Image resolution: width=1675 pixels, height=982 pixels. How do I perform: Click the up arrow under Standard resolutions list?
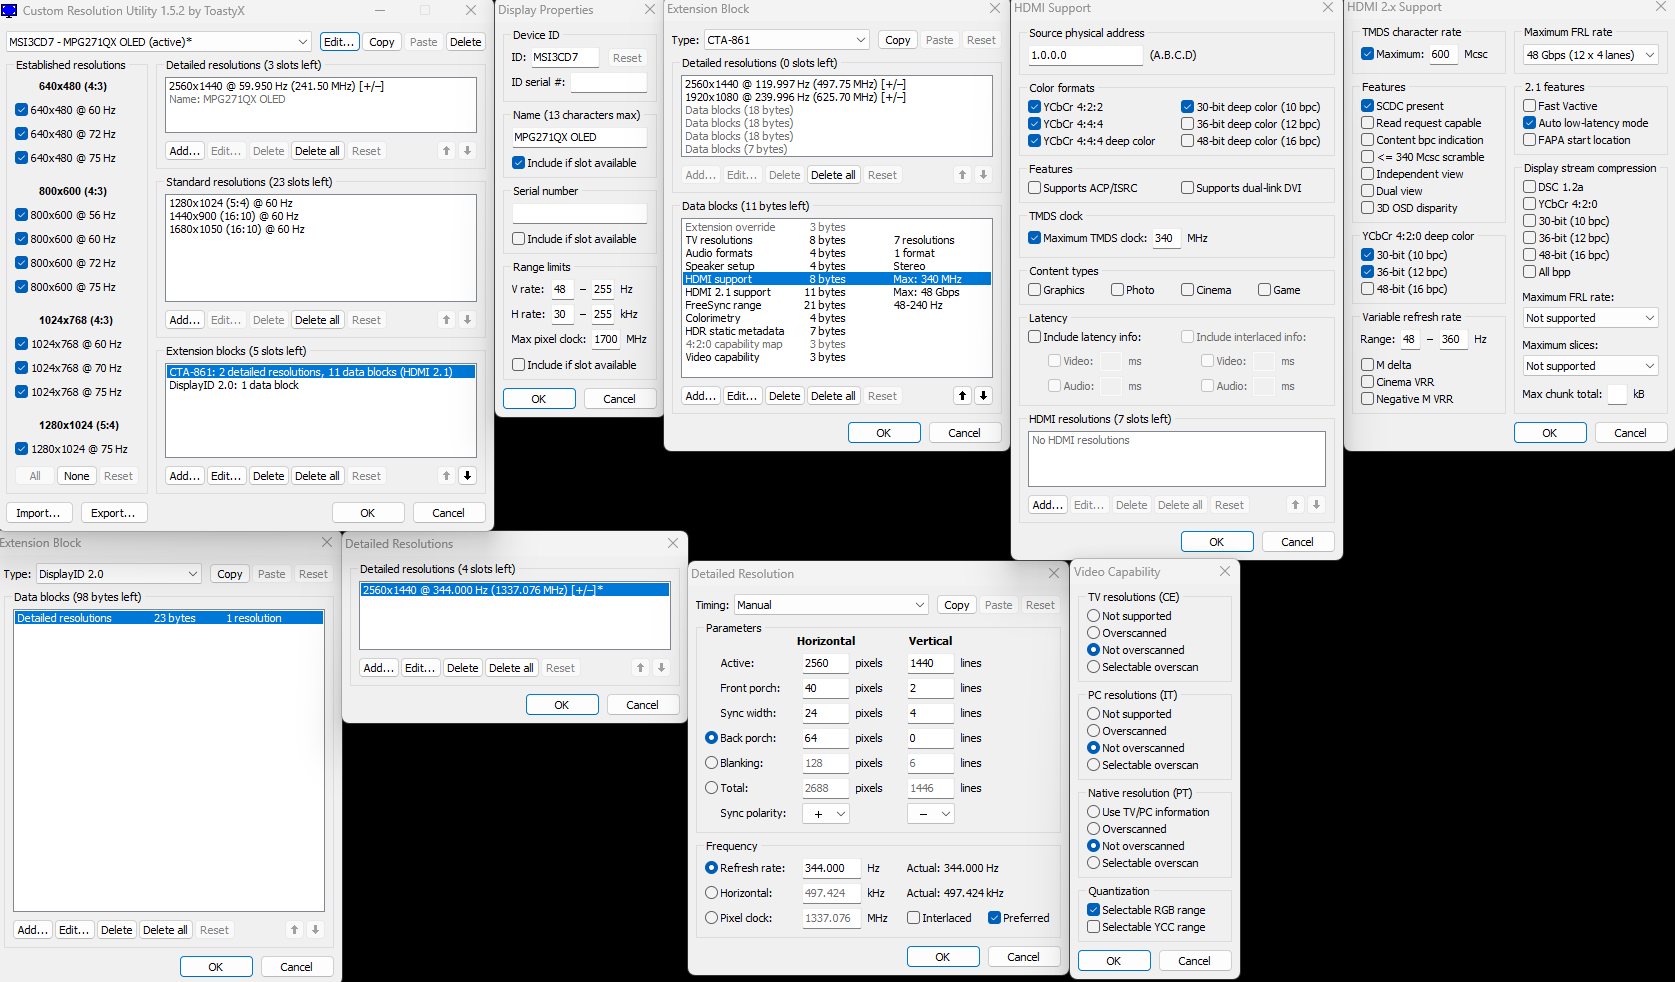(446, 320)
